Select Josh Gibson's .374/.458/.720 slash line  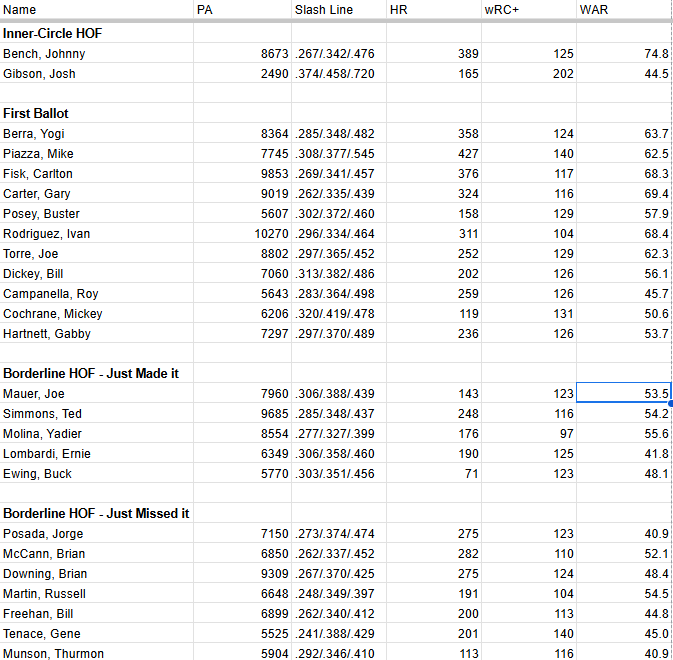click(339, 74)
